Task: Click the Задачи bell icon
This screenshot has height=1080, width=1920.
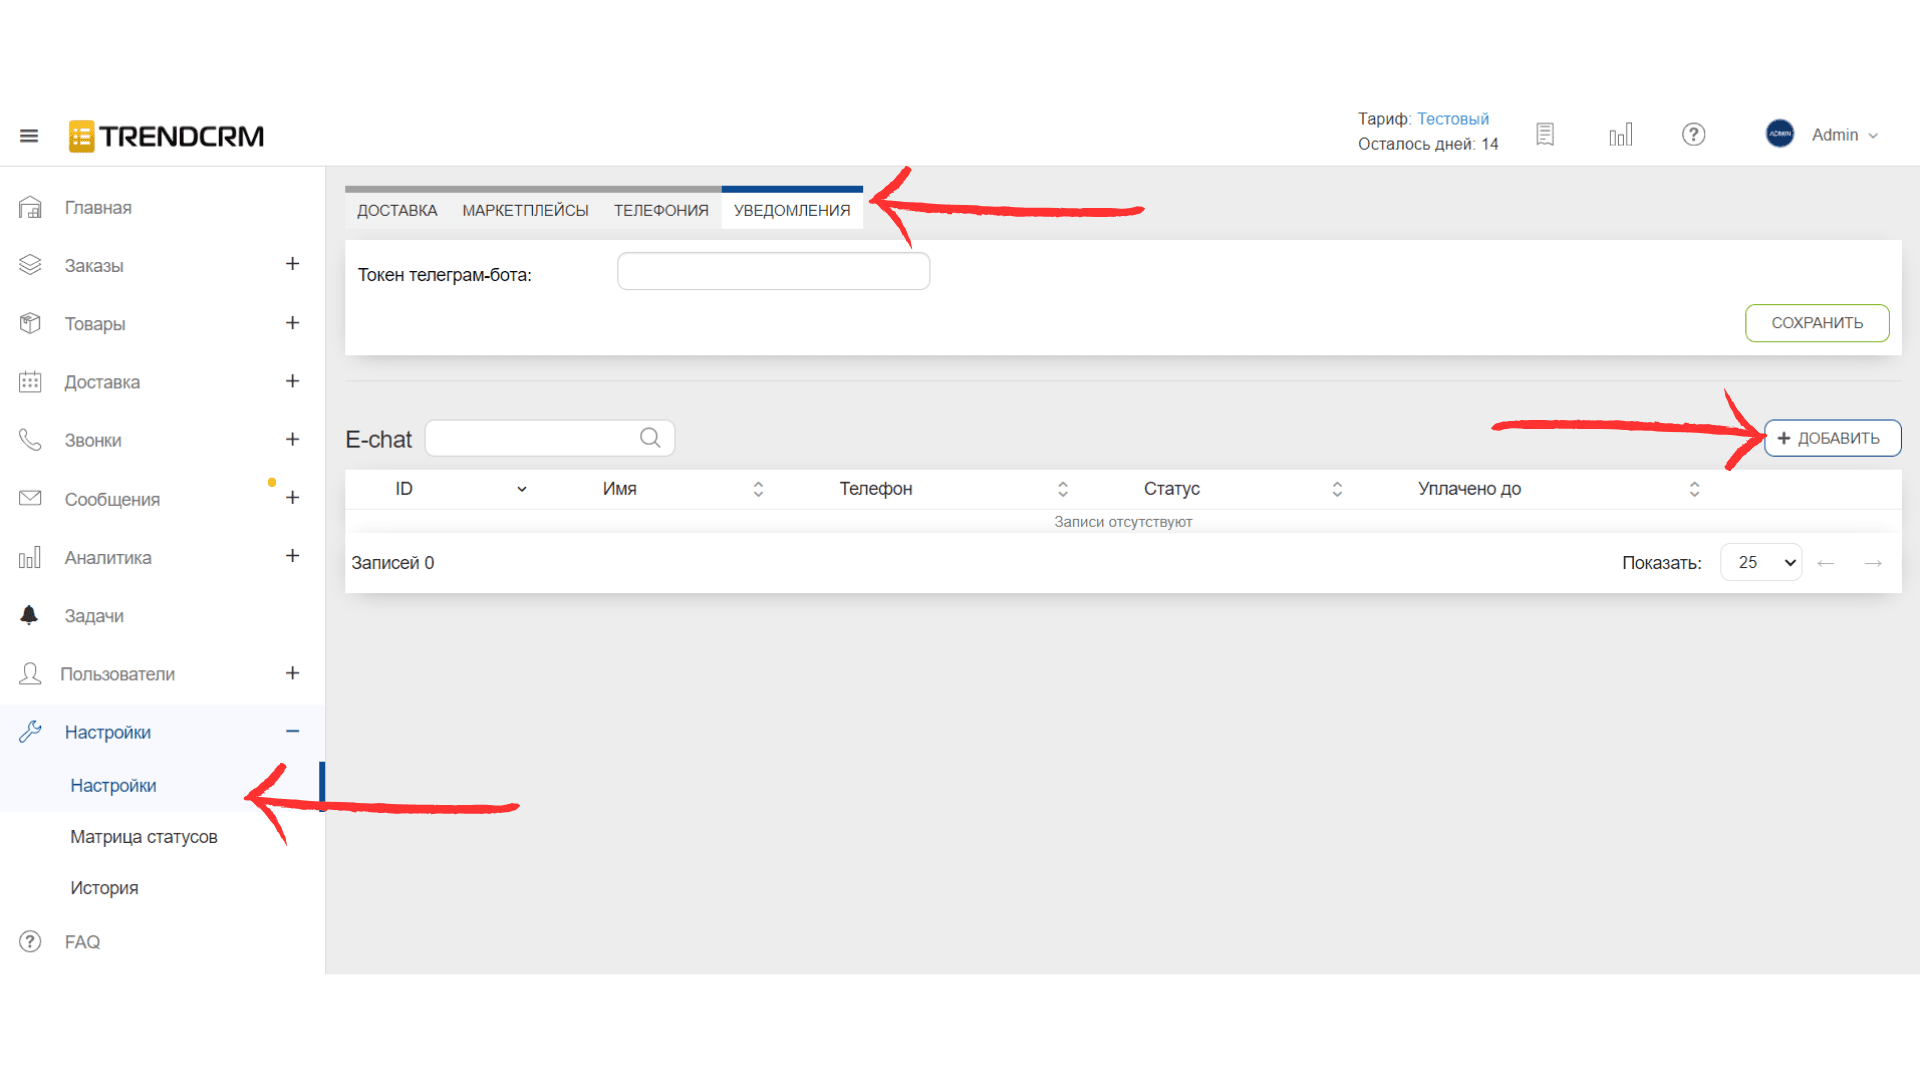Action: [x=29, y=615]
